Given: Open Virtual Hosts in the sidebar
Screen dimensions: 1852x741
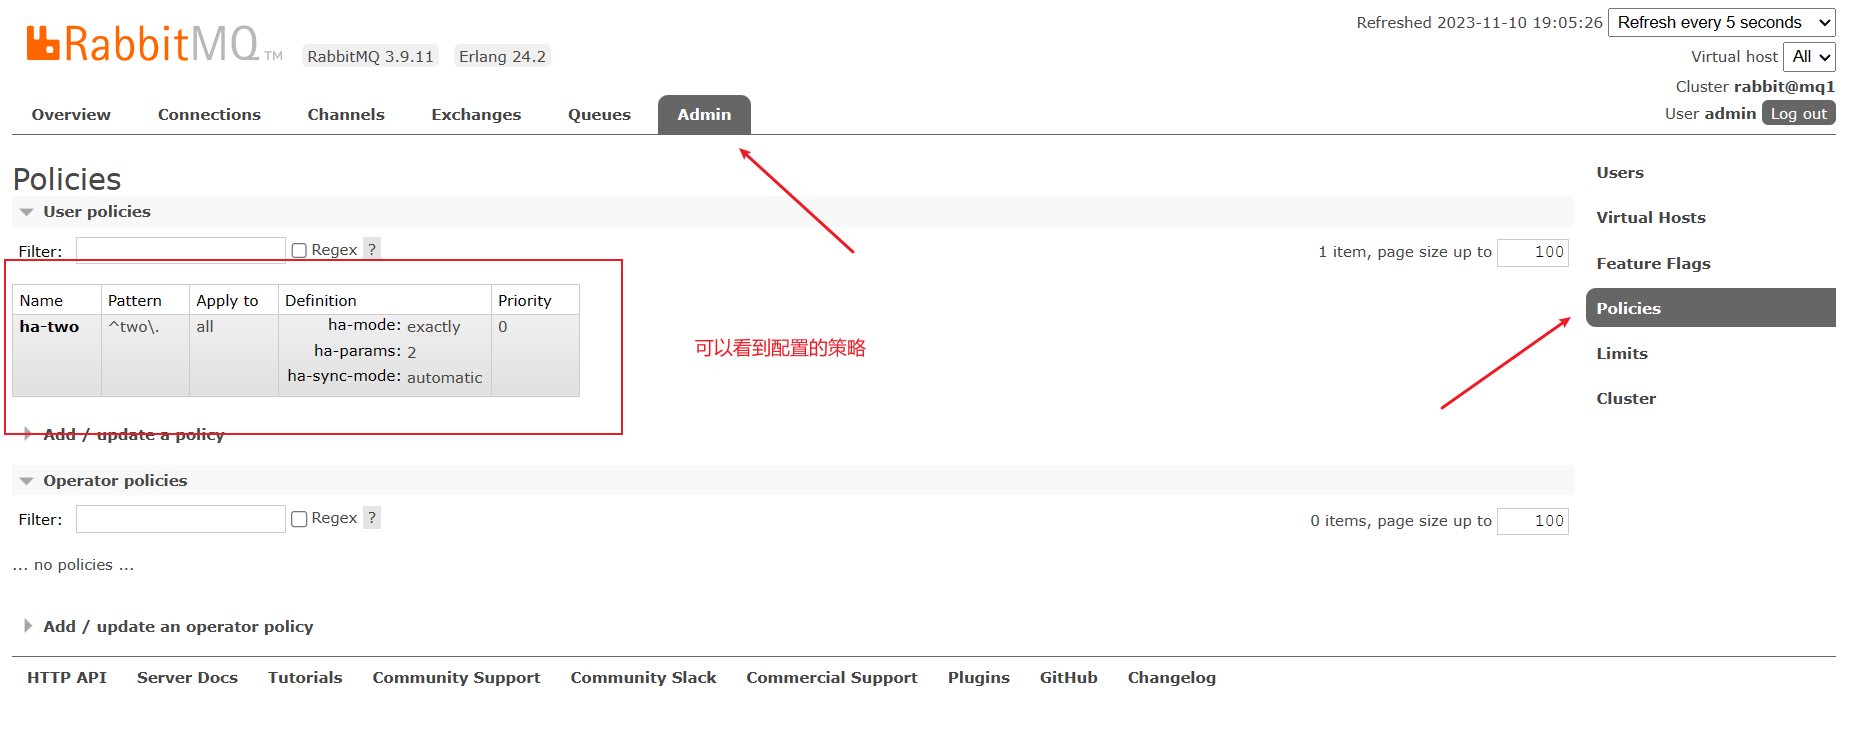Looking at the screenshot, I should point(1651,217).
